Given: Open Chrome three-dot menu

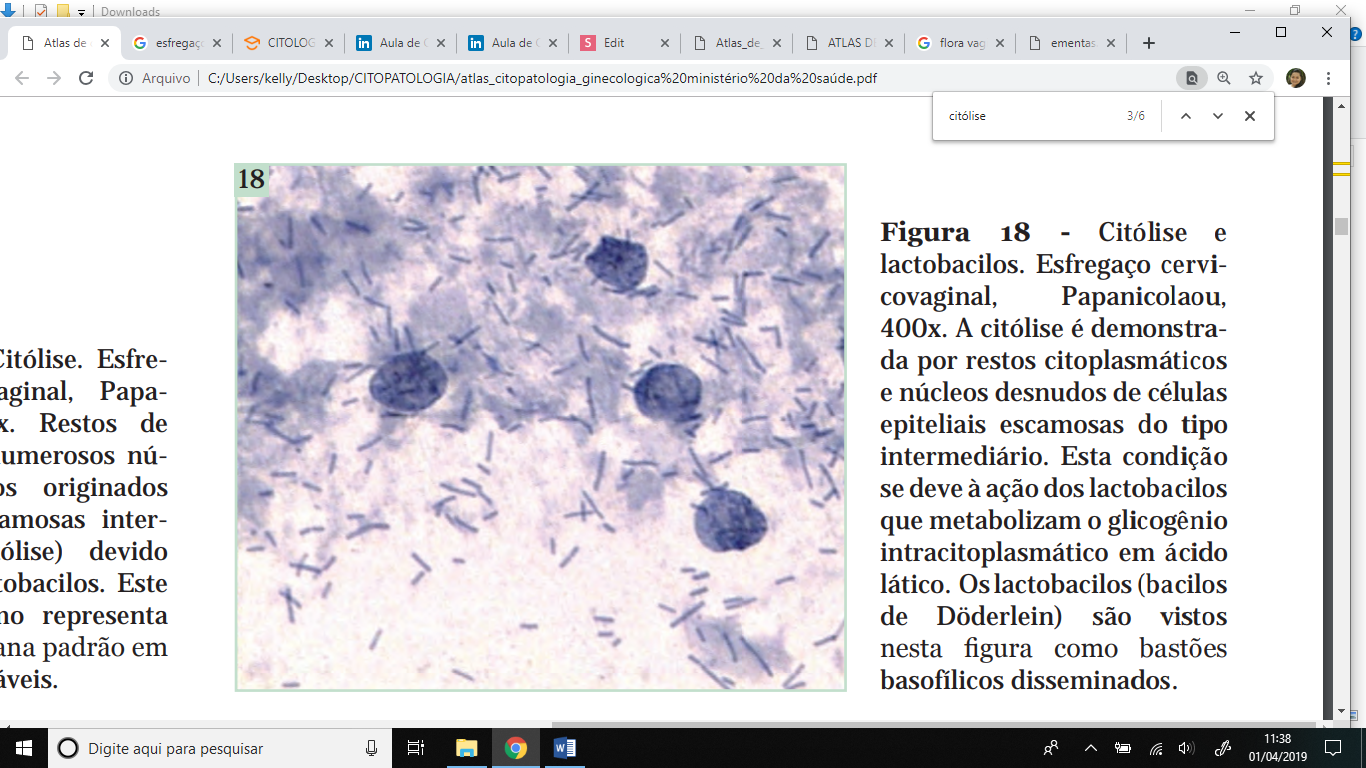Looking at the screenshot, I should tap(1328, 78).
